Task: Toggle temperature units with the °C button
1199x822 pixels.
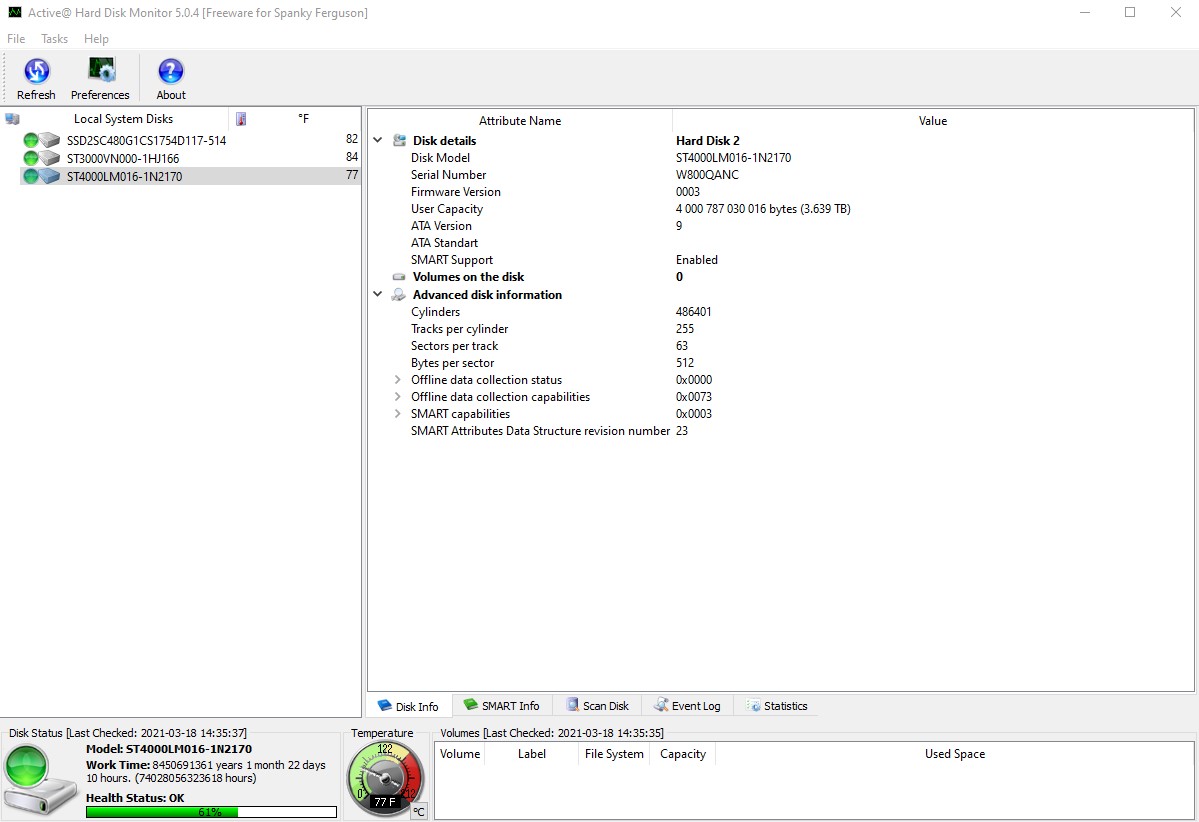Action: [x=418, y=812]
